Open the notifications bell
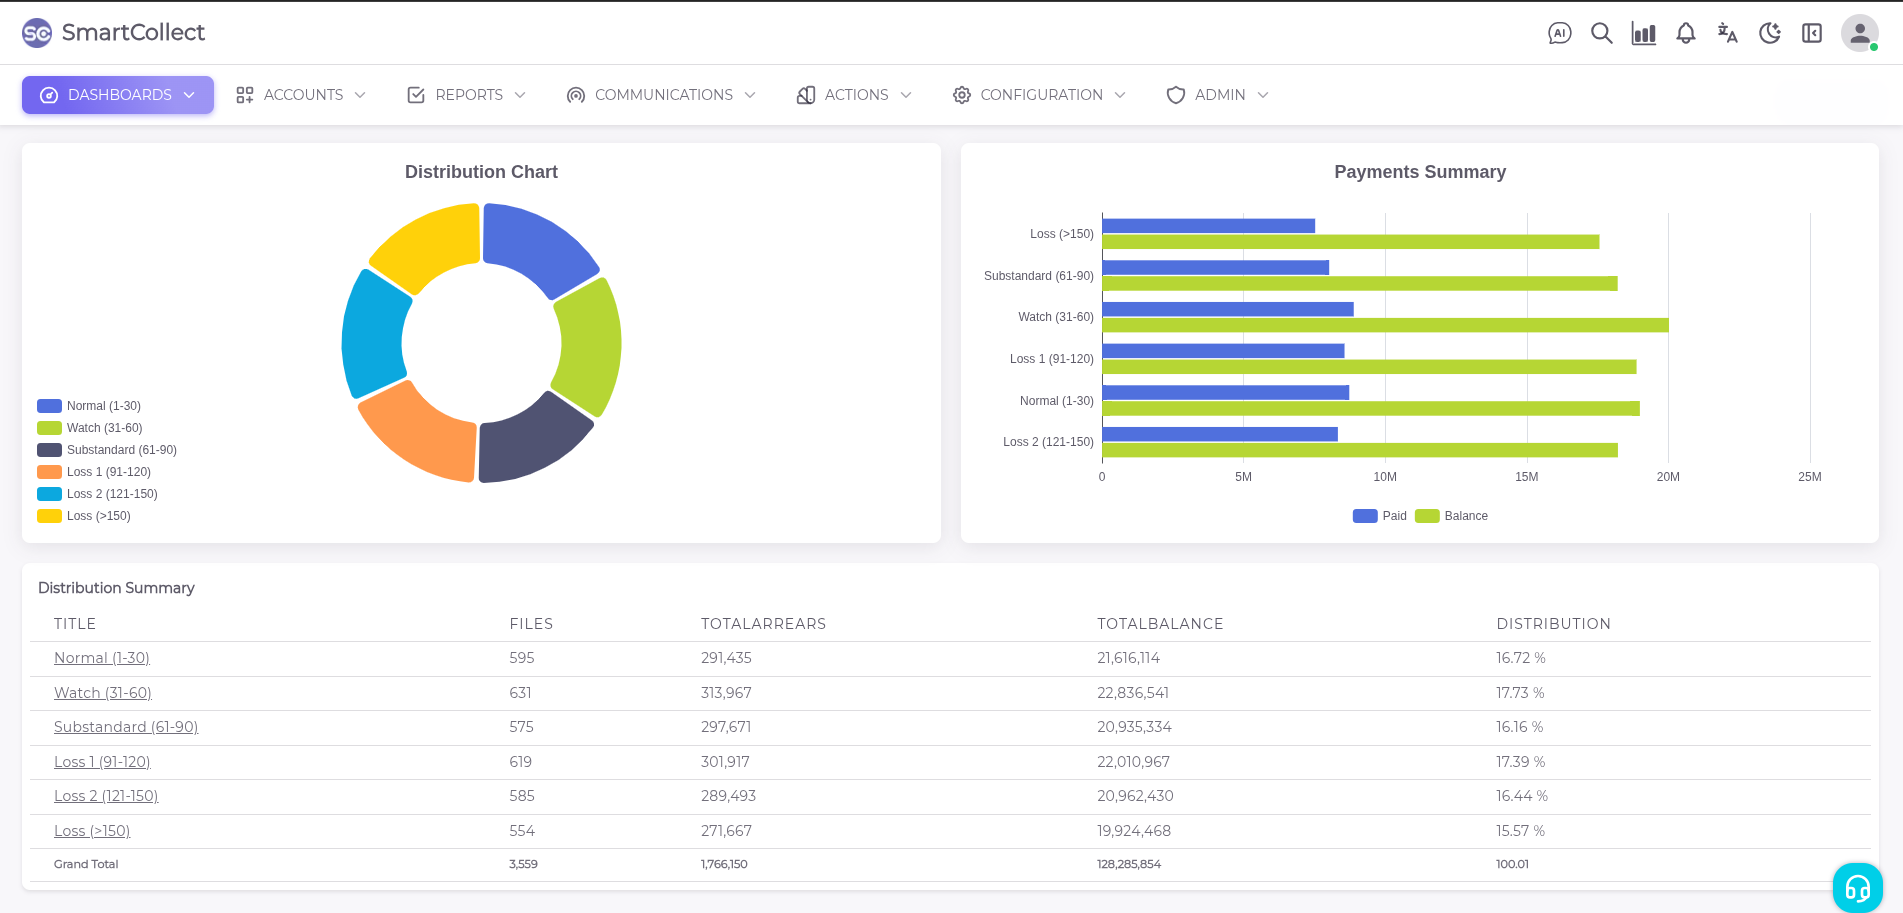The height and width of the screenshot is (913, 1903). pyautogui.click(x=1685, y=33)
